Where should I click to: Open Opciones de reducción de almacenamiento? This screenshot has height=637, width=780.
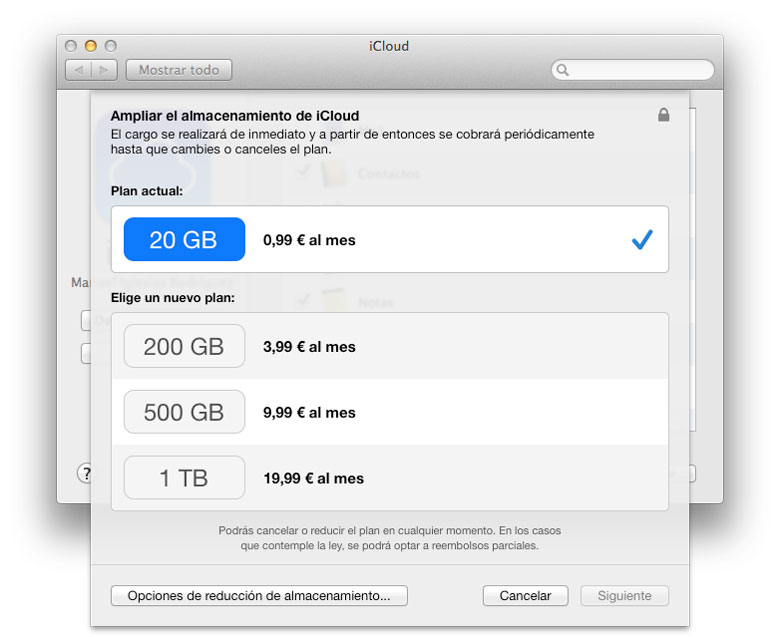259,595
